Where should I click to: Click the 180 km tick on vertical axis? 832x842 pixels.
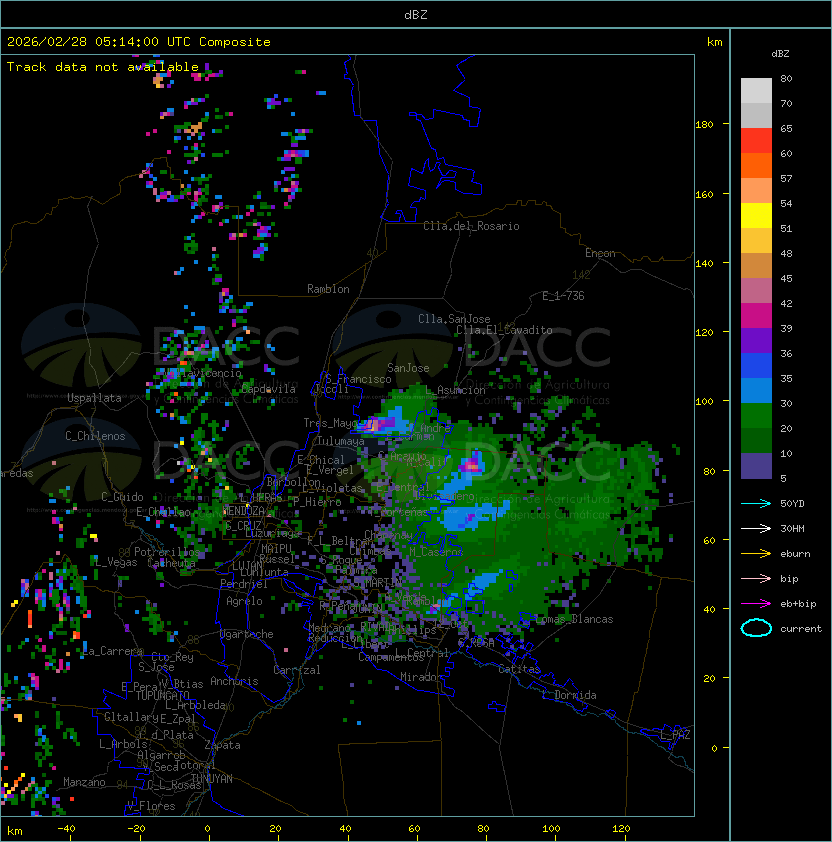pos(704,125)
